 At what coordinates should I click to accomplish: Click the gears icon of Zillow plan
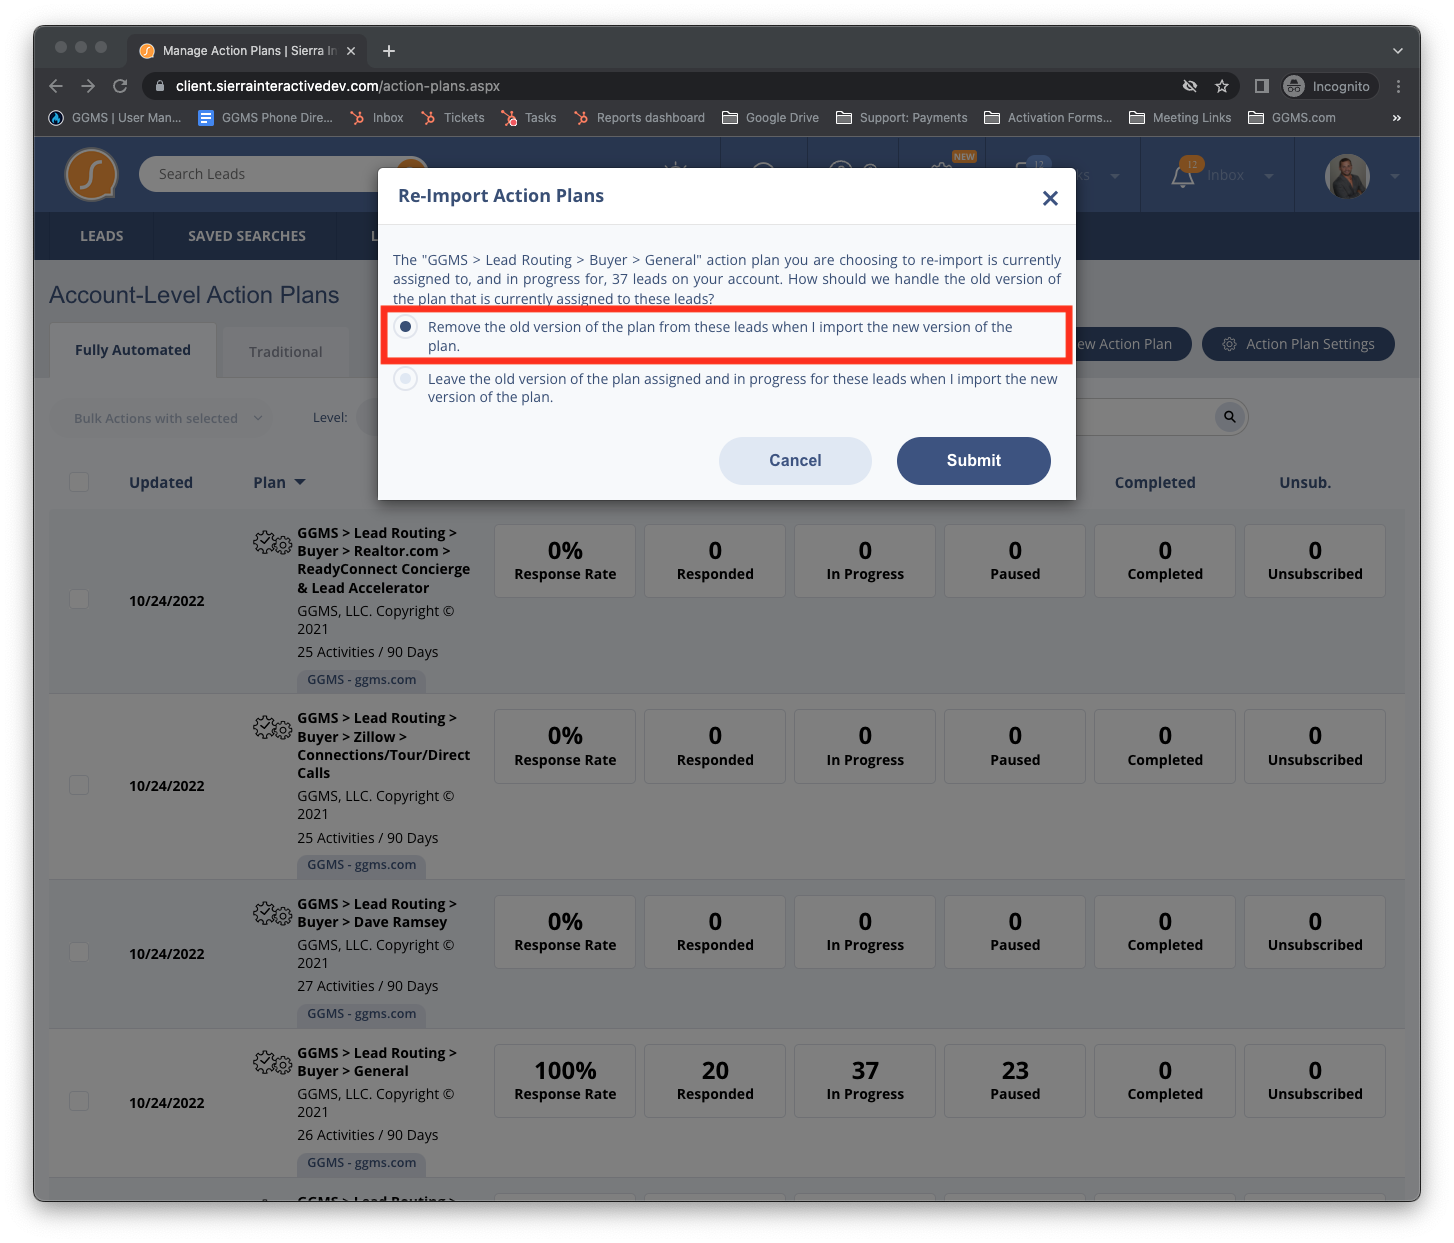point(272,727)
